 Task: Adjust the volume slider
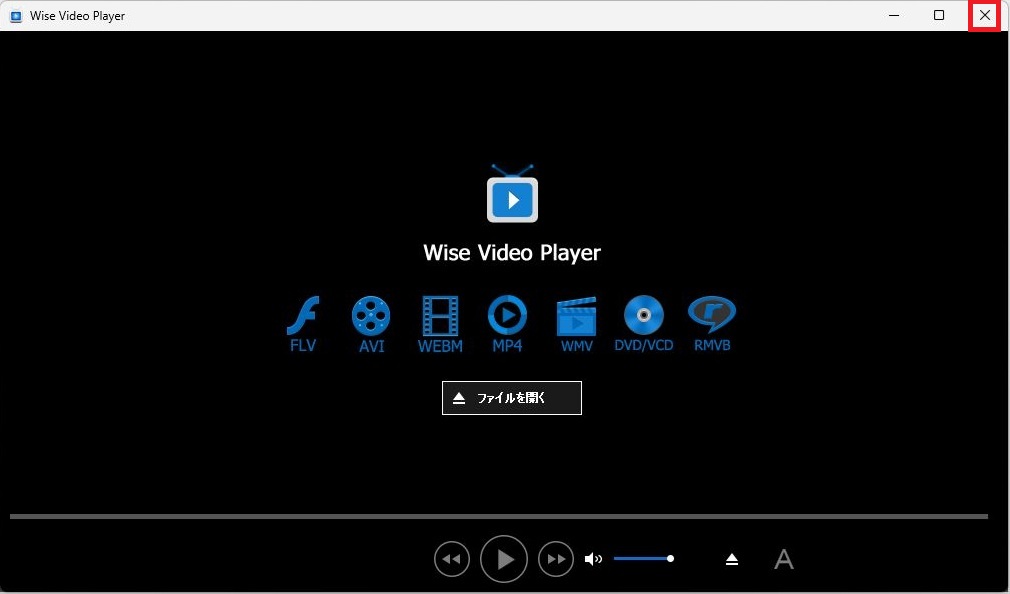(x=643, y=559)
